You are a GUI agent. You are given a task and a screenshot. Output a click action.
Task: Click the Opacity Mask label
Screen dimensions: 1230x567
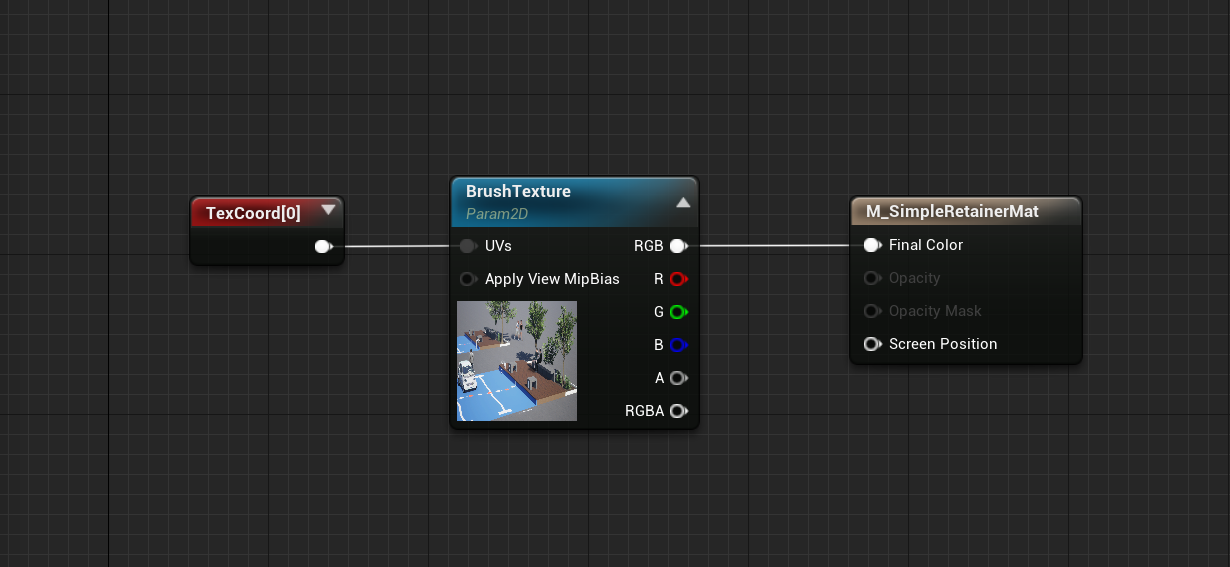point(935,311)
